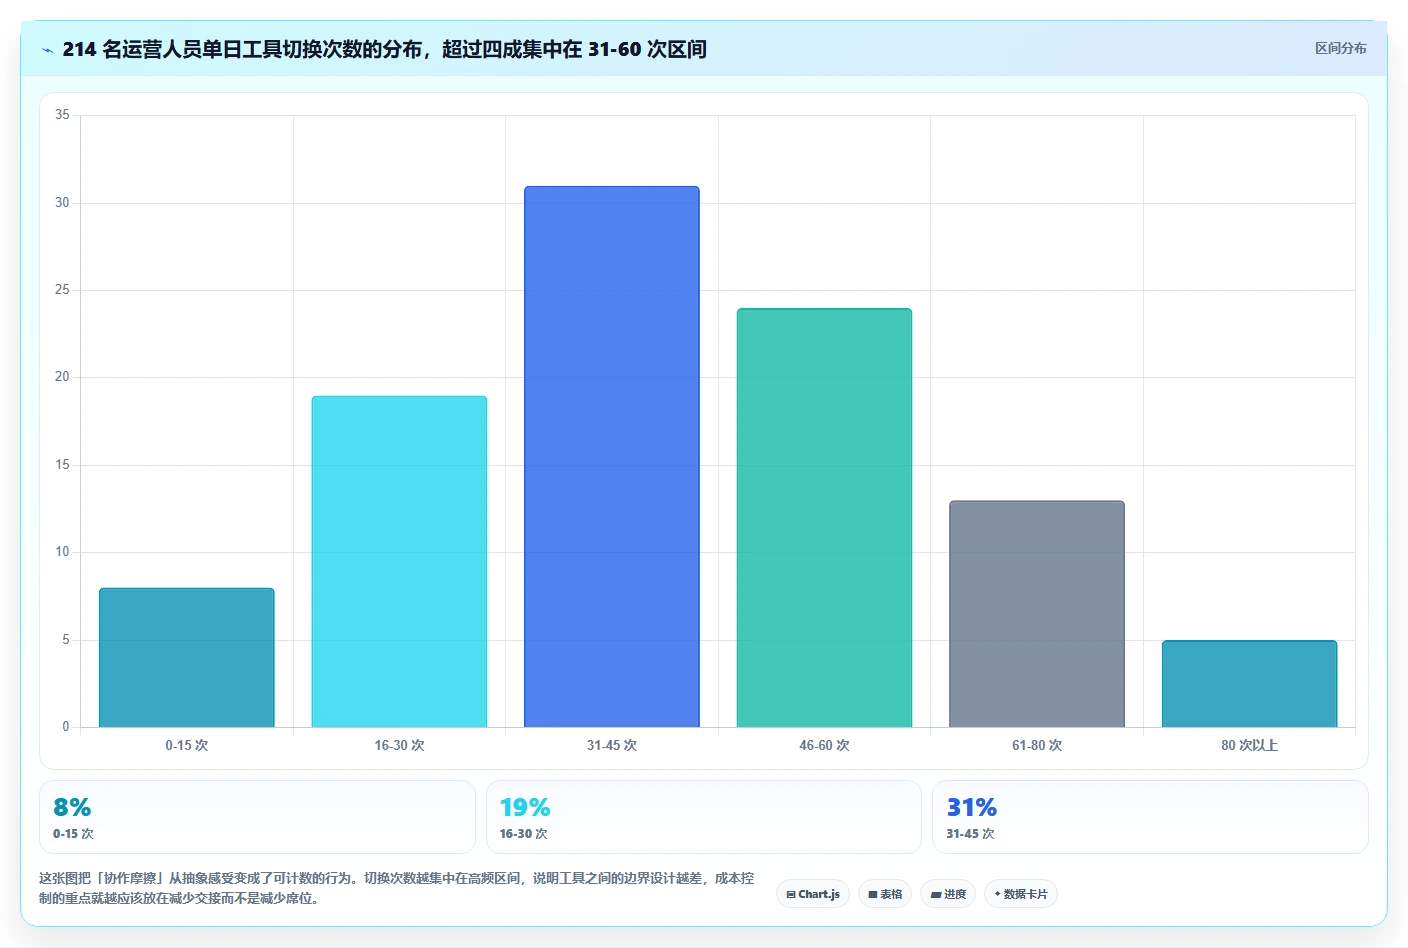Click the 16-30 次 cyan bar

coord(399,561)
